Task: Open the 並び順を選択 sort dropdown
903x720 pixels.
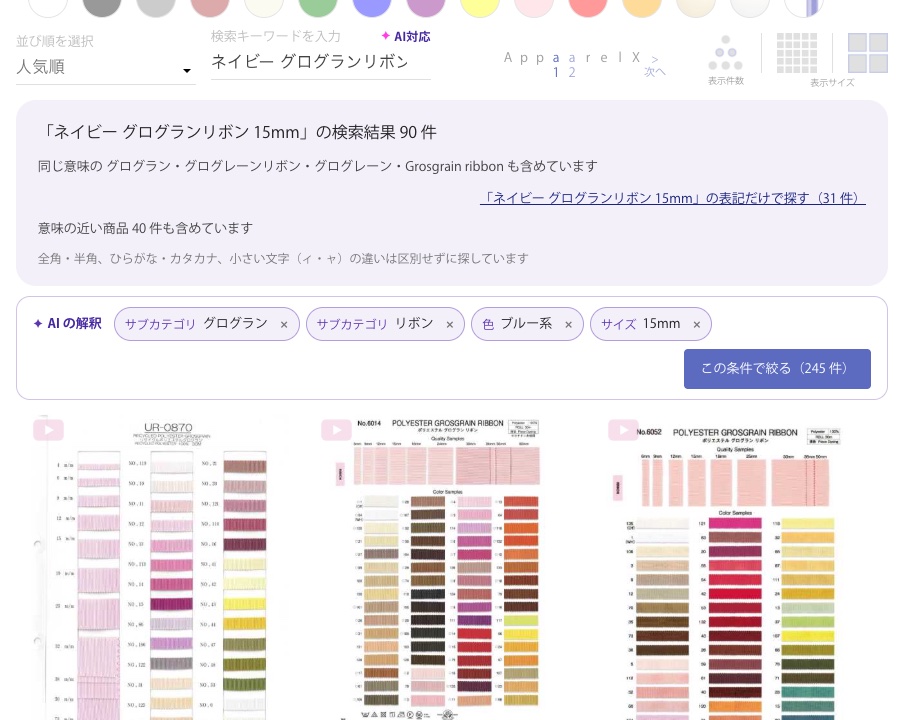Action: pyautogui.click(x=105, y=67)
